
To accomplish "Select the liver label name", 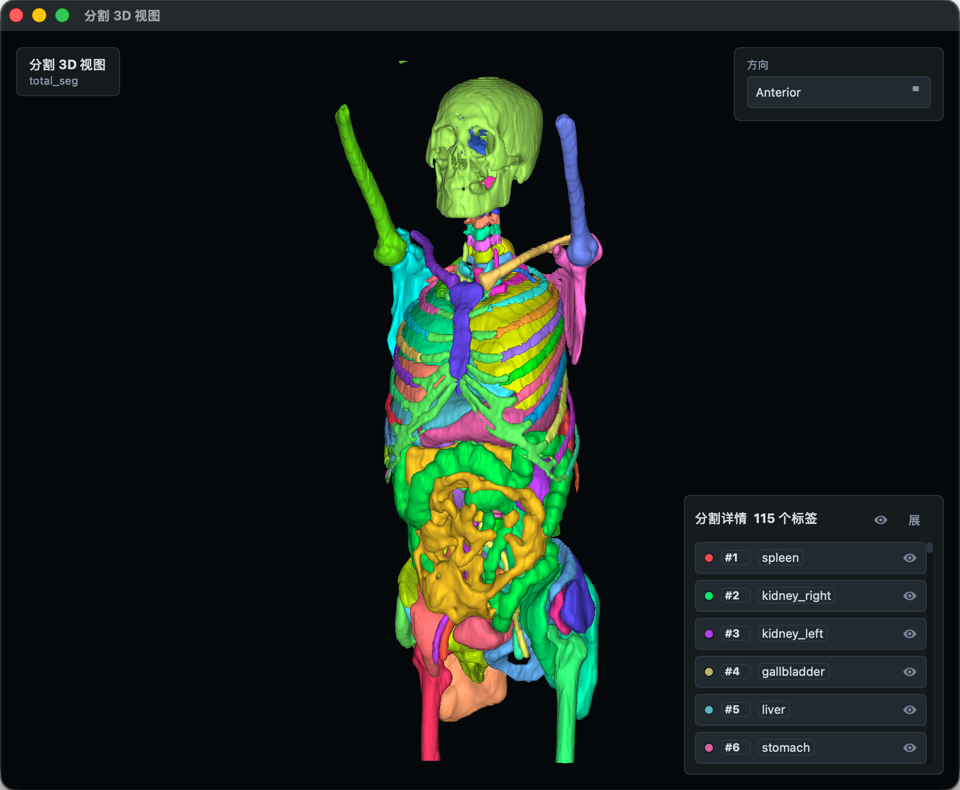I will [x=773, y=710].
